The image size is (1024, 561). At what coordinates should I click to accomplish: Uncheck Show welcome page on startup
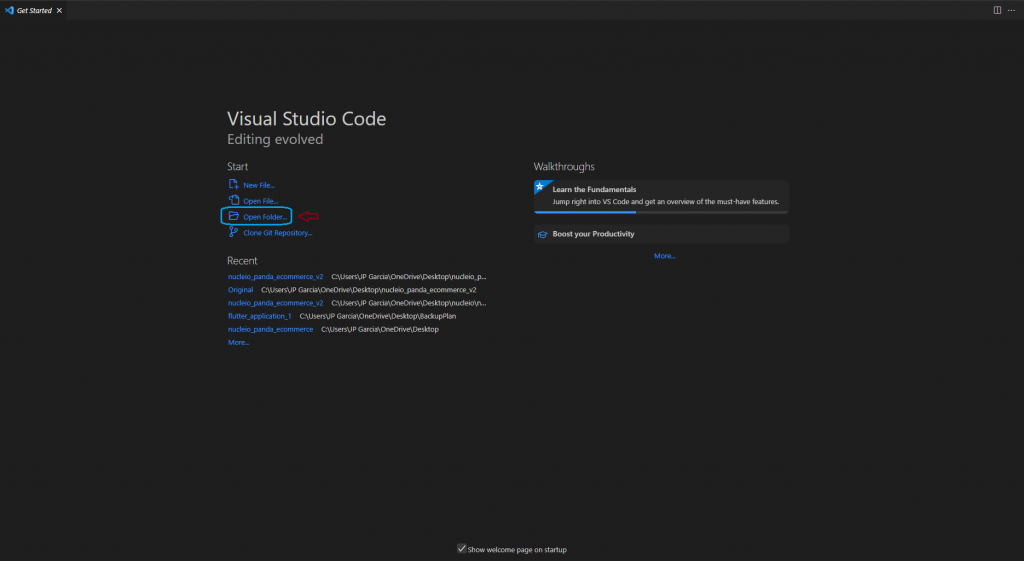(462, 549)
